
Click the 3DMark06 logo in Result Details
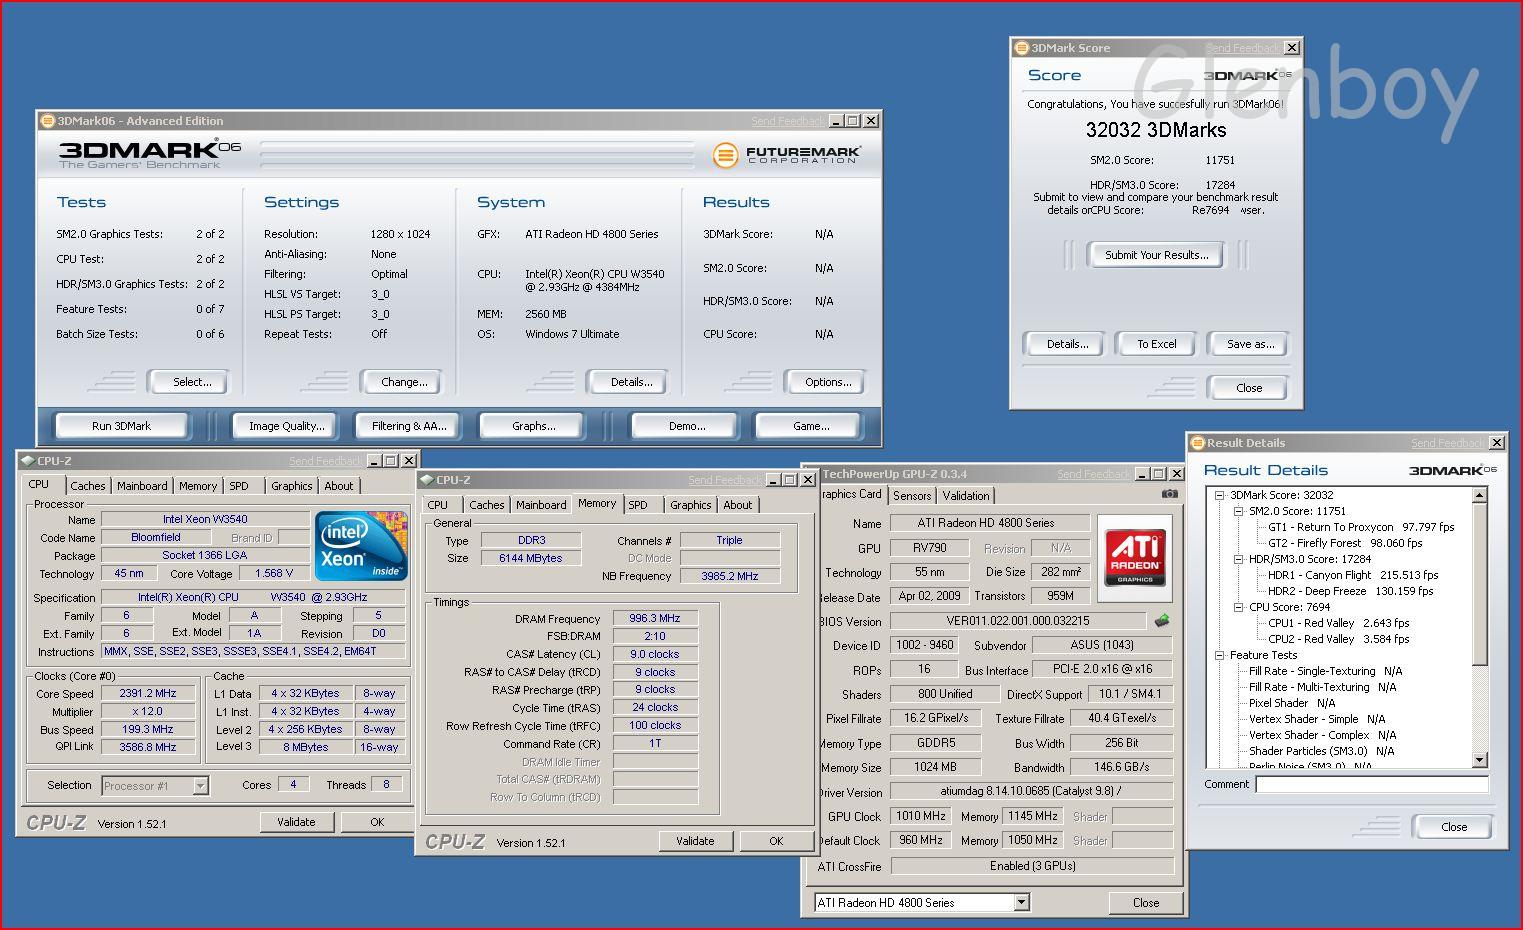[1452, 470]
